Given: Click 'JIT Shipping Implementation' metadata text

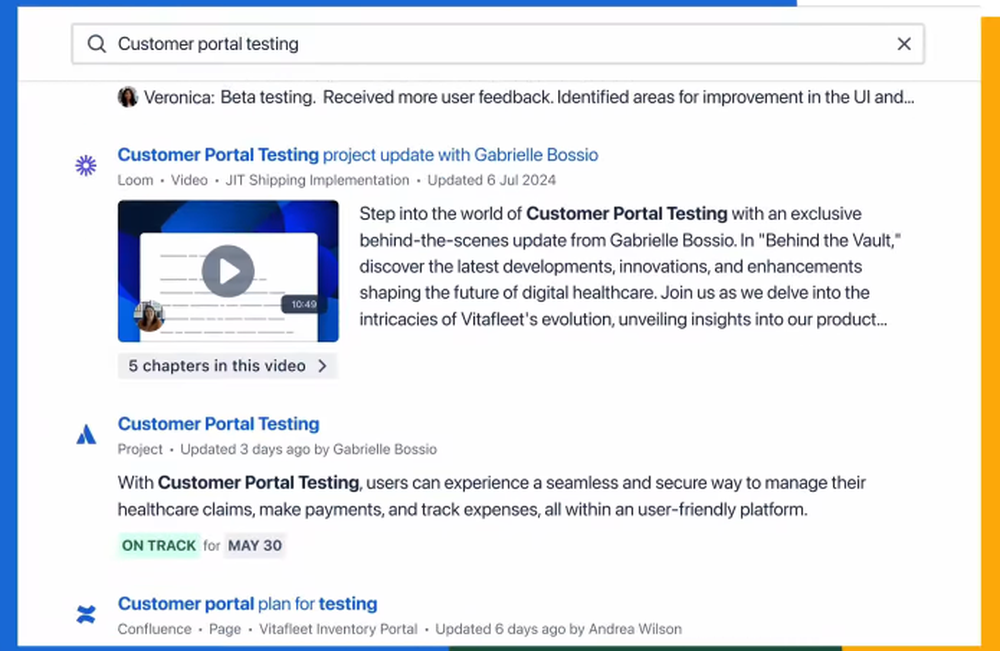Looking at the screenshot, I should 317,180.
